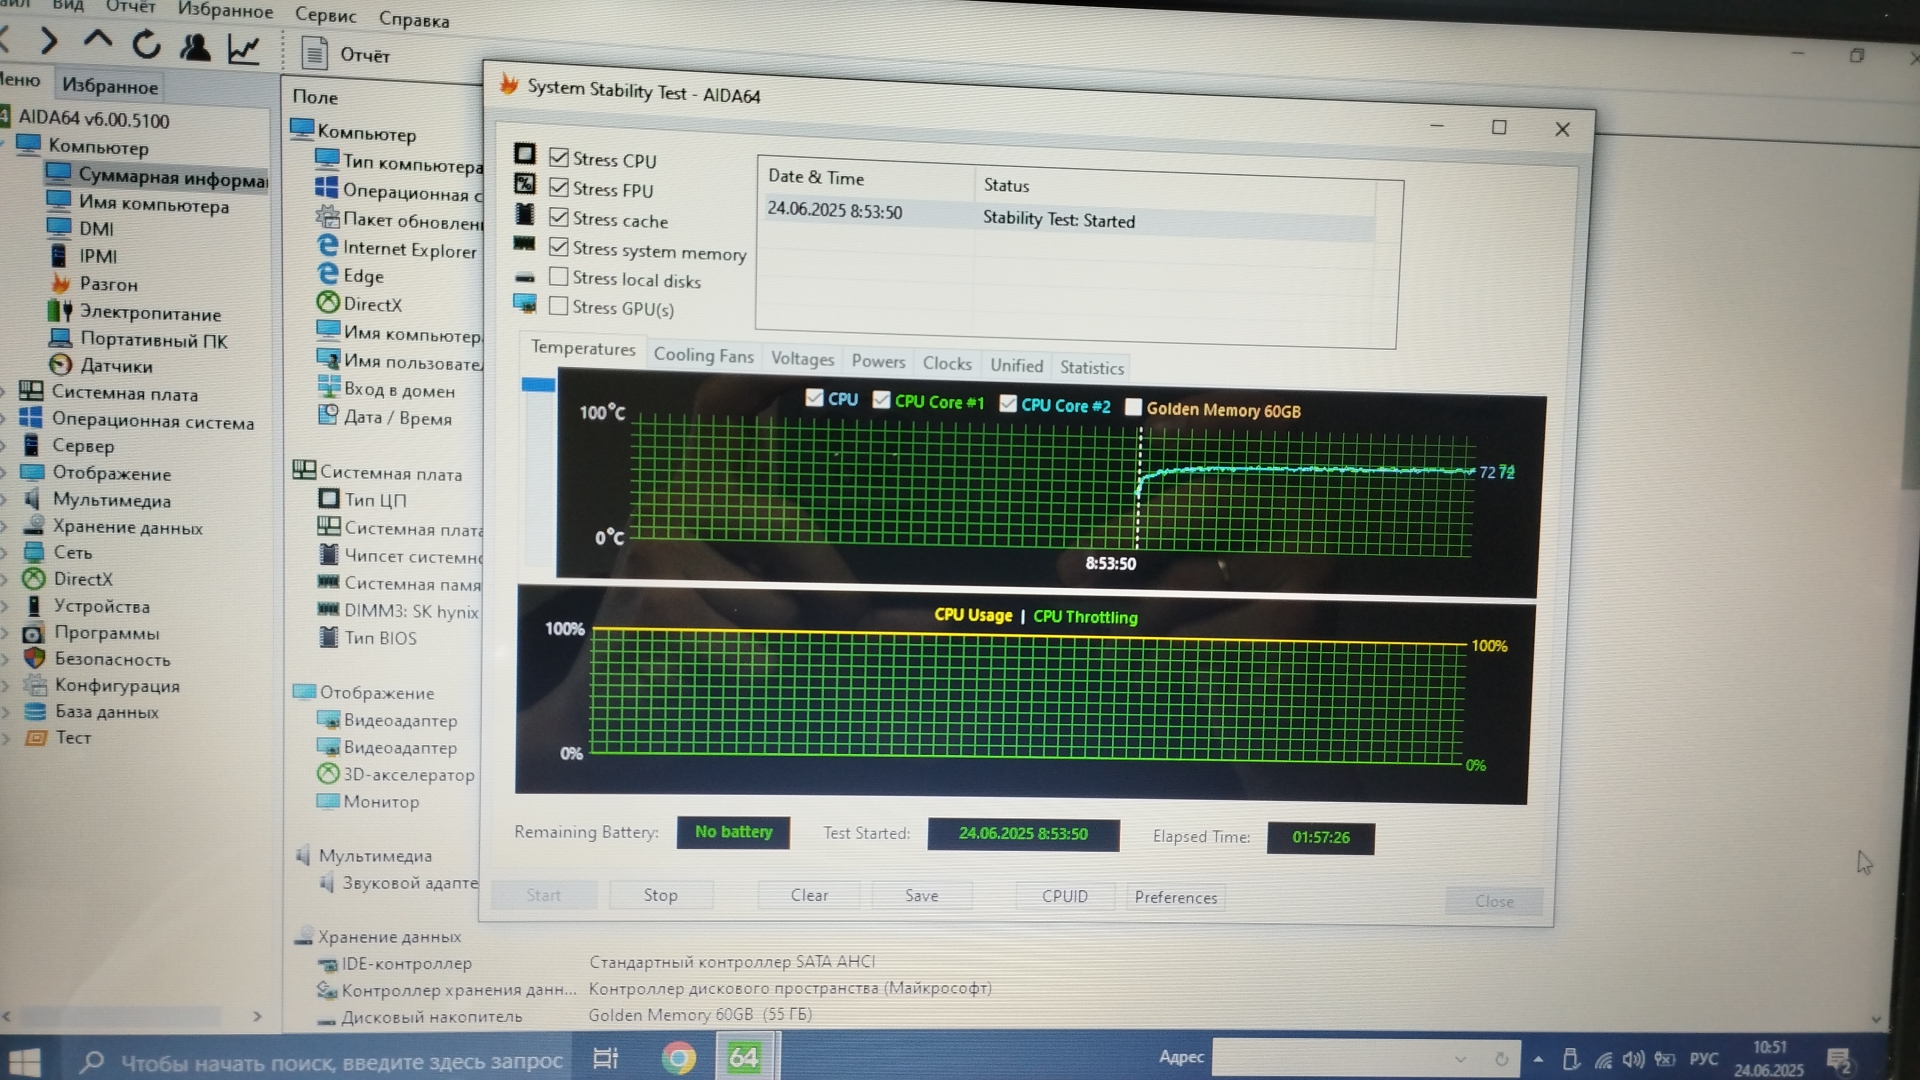Click the up arrow navigation icon
This screenshot has height=1080, width=1920.
tap(97, 40)
